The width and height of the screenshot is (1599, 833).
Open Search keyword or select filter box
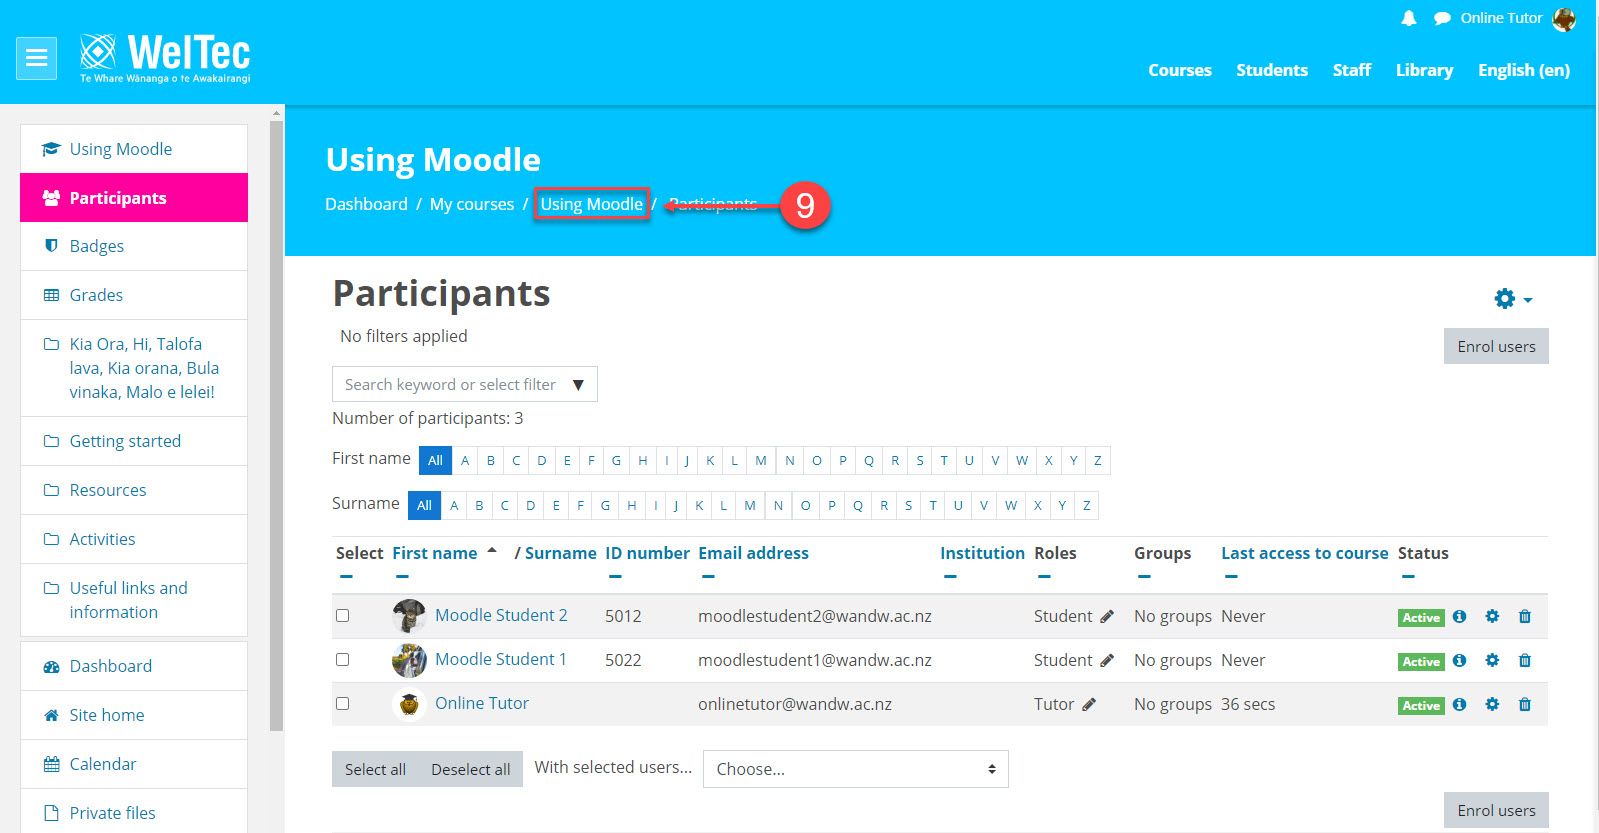tap(464, 384)
